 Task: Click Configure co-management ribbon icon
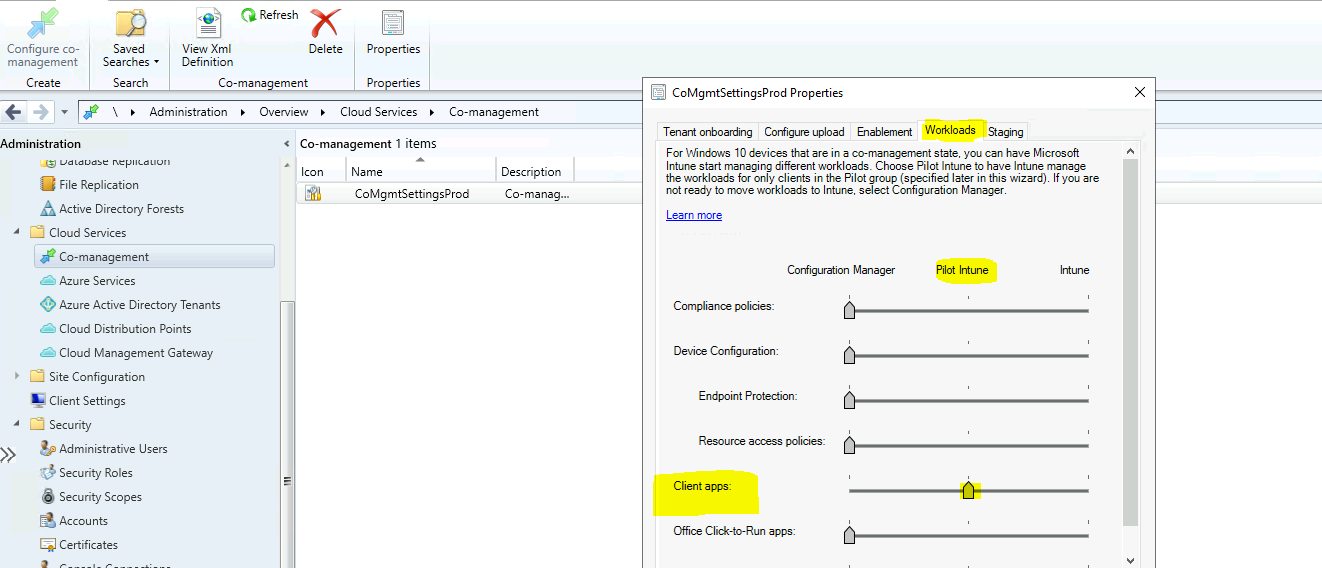click(43, 23)
